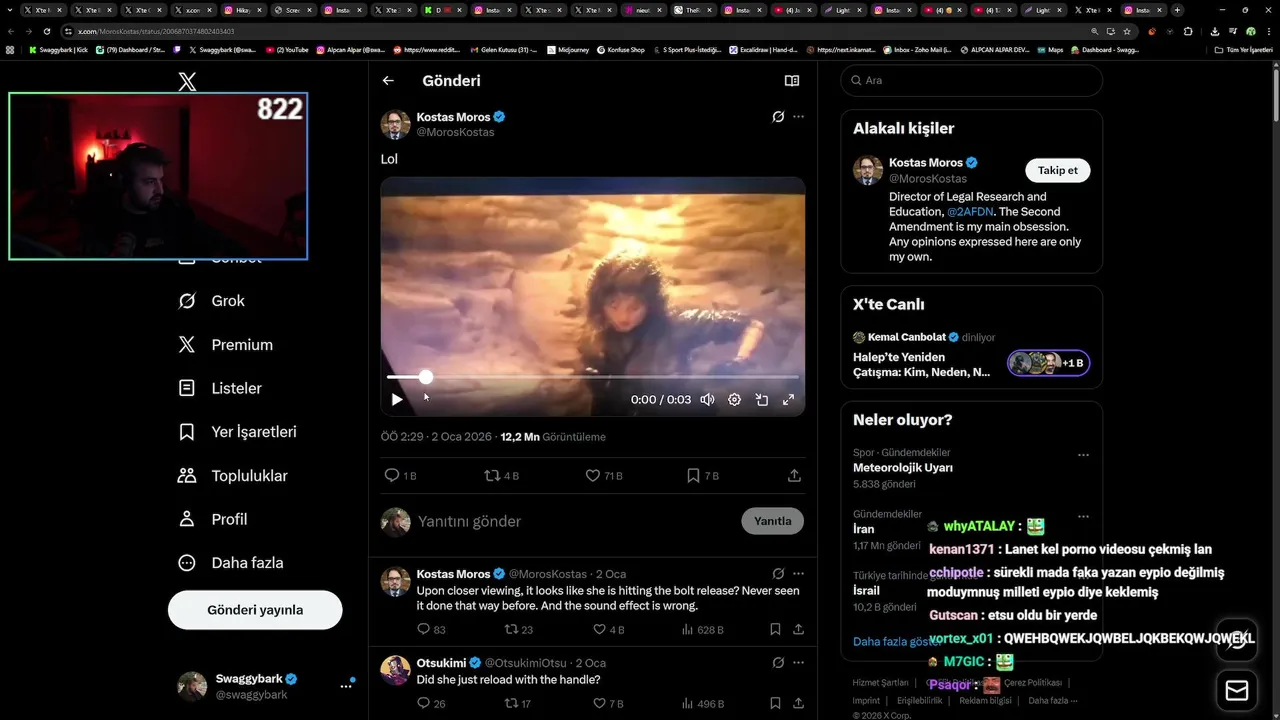Open Profil in the left sidebar
Image resolution: width=1280 pixels, height=720 pixels.
[212, 519]
